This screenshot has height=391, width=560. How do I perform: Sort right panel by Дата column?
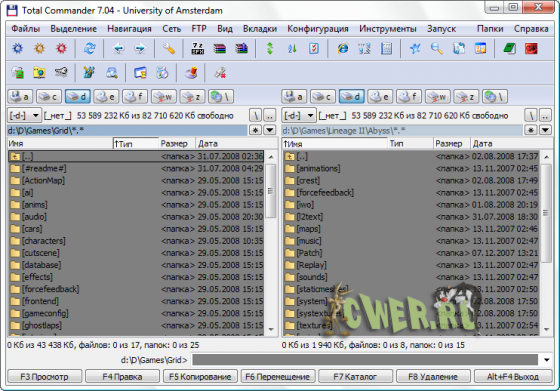click(x=511, y=144)
